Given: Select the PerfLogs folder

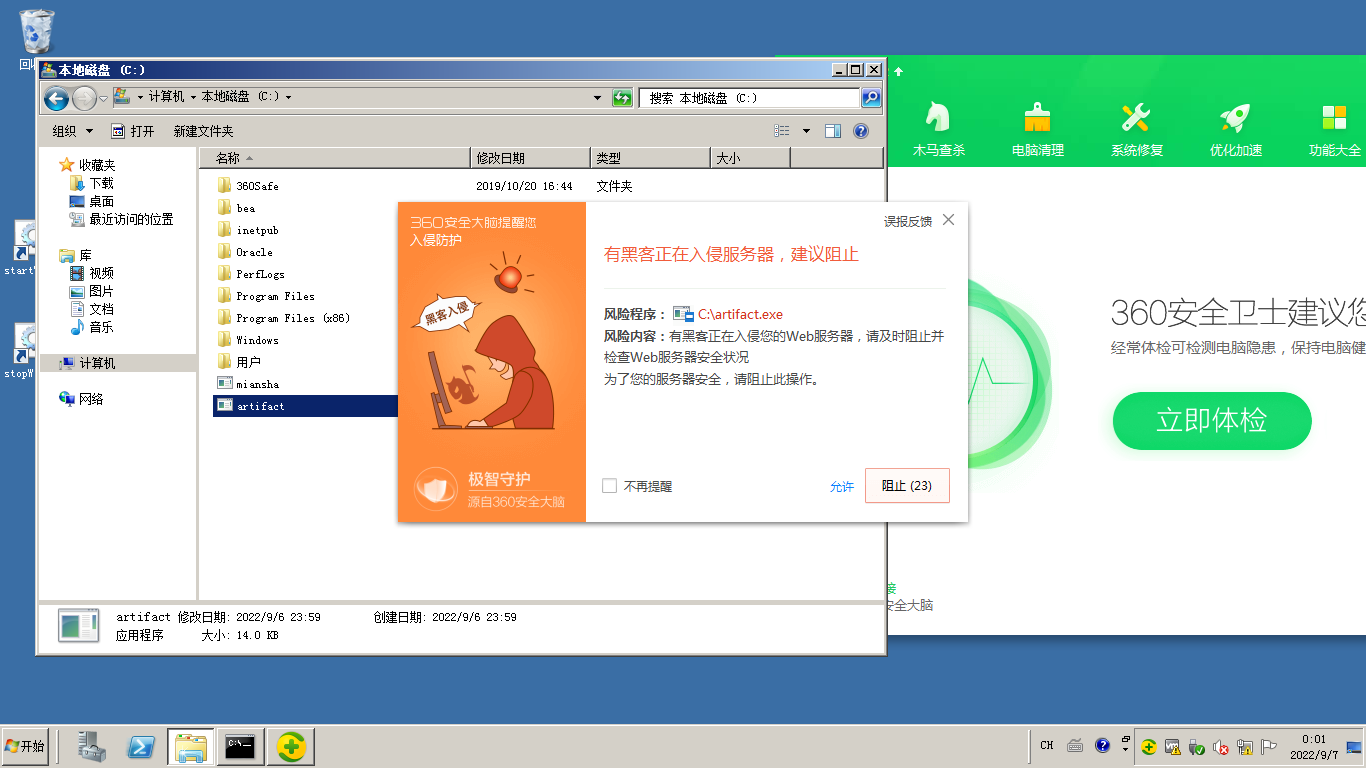Looking at the screenshot, I should coord(260,274).
